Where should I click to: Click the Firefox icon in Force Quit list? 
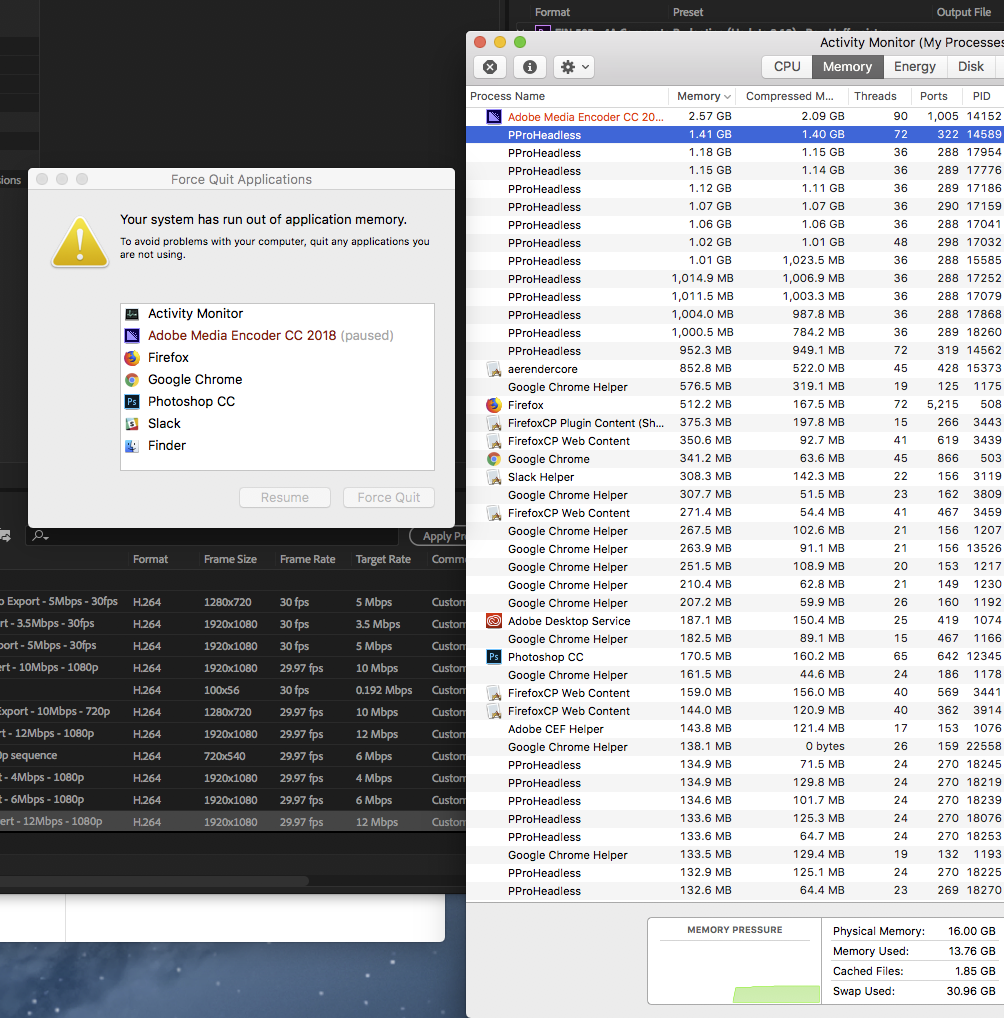pyautogui.click(x=132, y=358)
